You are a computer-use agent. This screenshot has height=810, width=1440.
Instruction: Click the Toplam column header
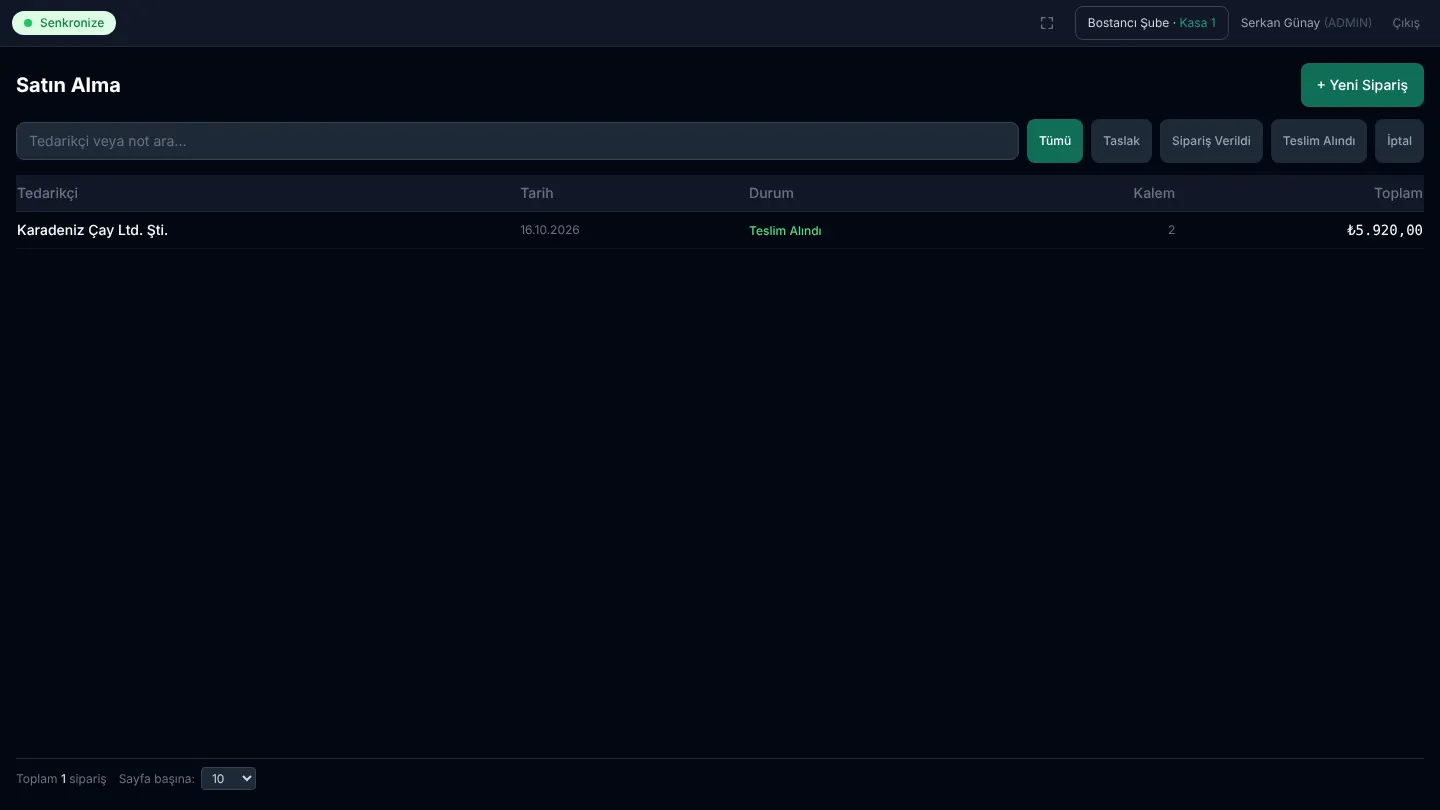click(1398, 193)
